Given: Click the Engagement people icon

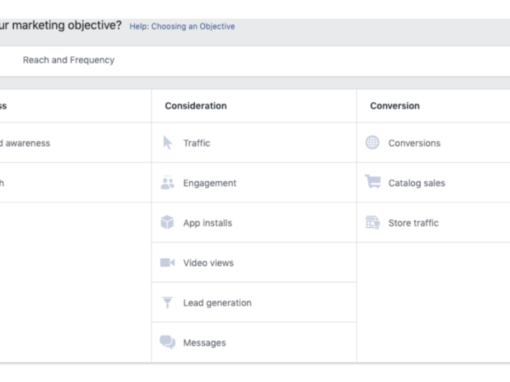Looking at the screenshot, I should pos(167,182).
